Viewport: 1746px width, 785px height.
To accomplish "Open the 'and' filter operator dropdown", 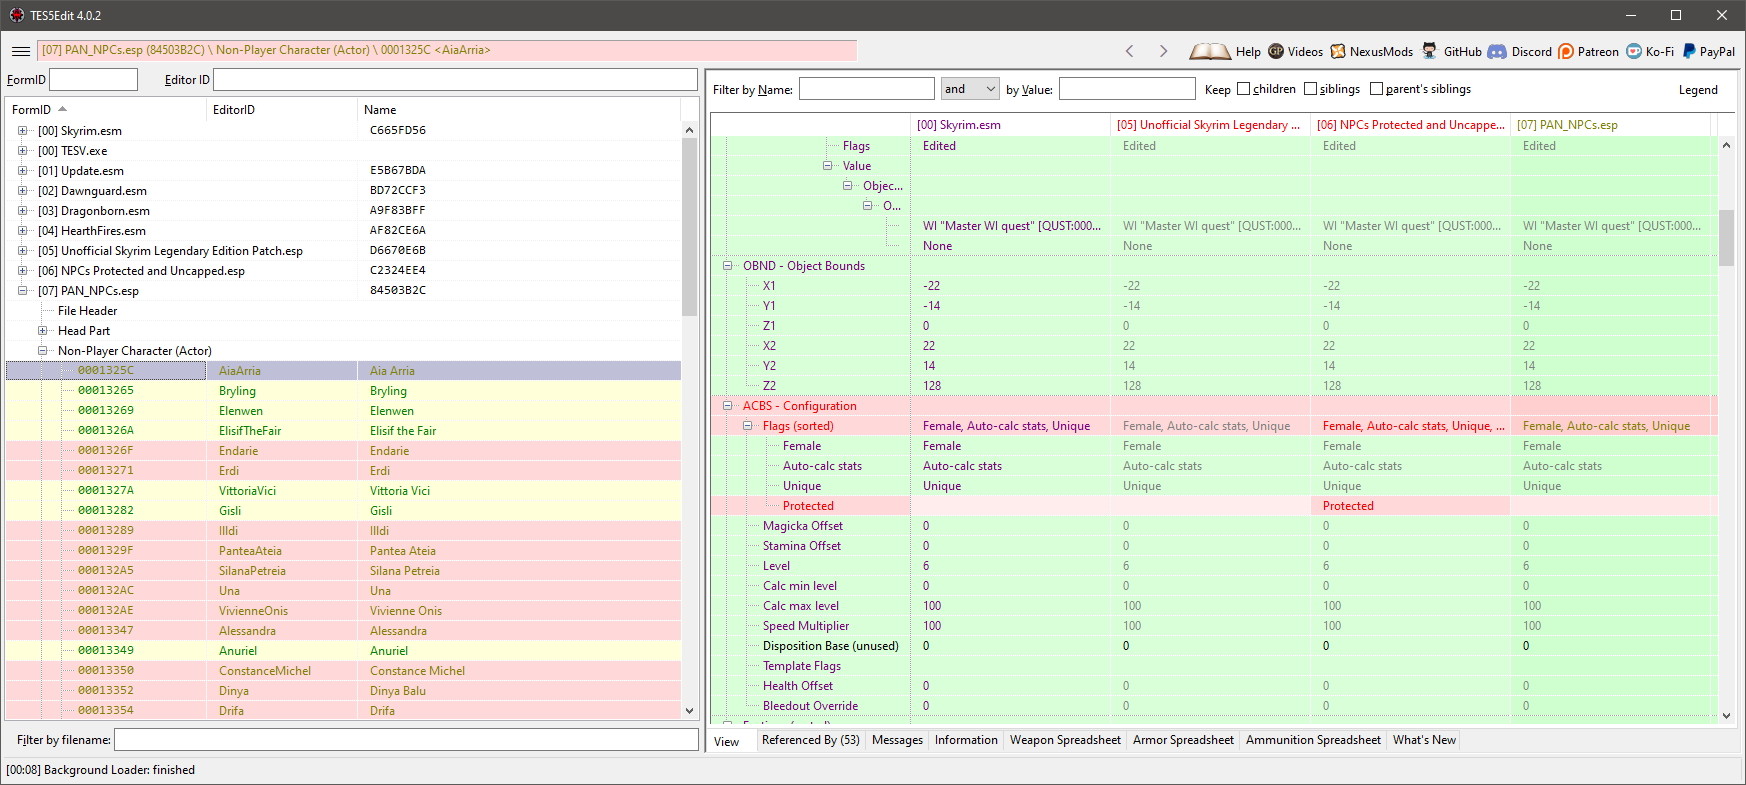I will pyautogui.click(x=969, y=89).
